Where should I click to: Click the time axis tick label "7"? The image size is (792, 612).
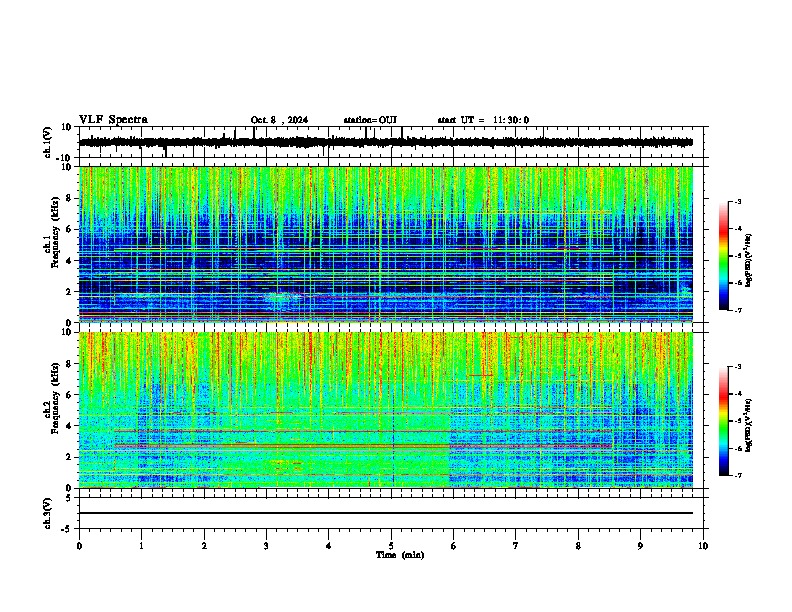pos(516,546)
